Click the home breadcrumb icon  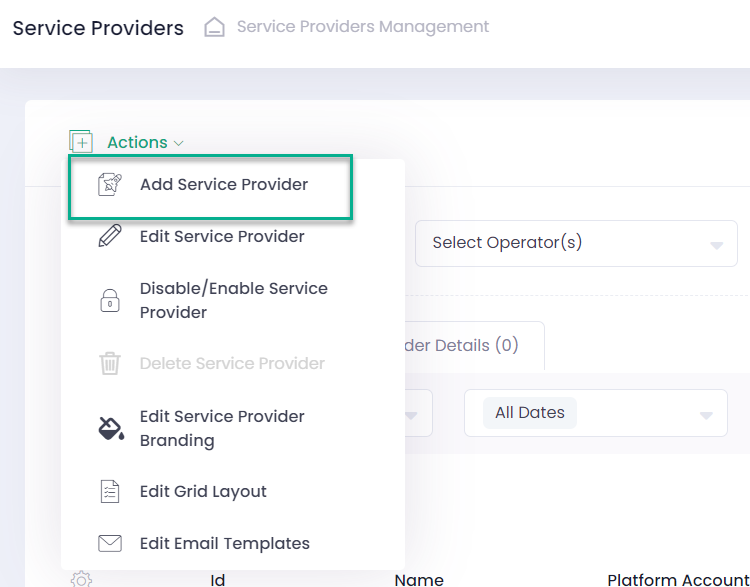click(214, 28)
